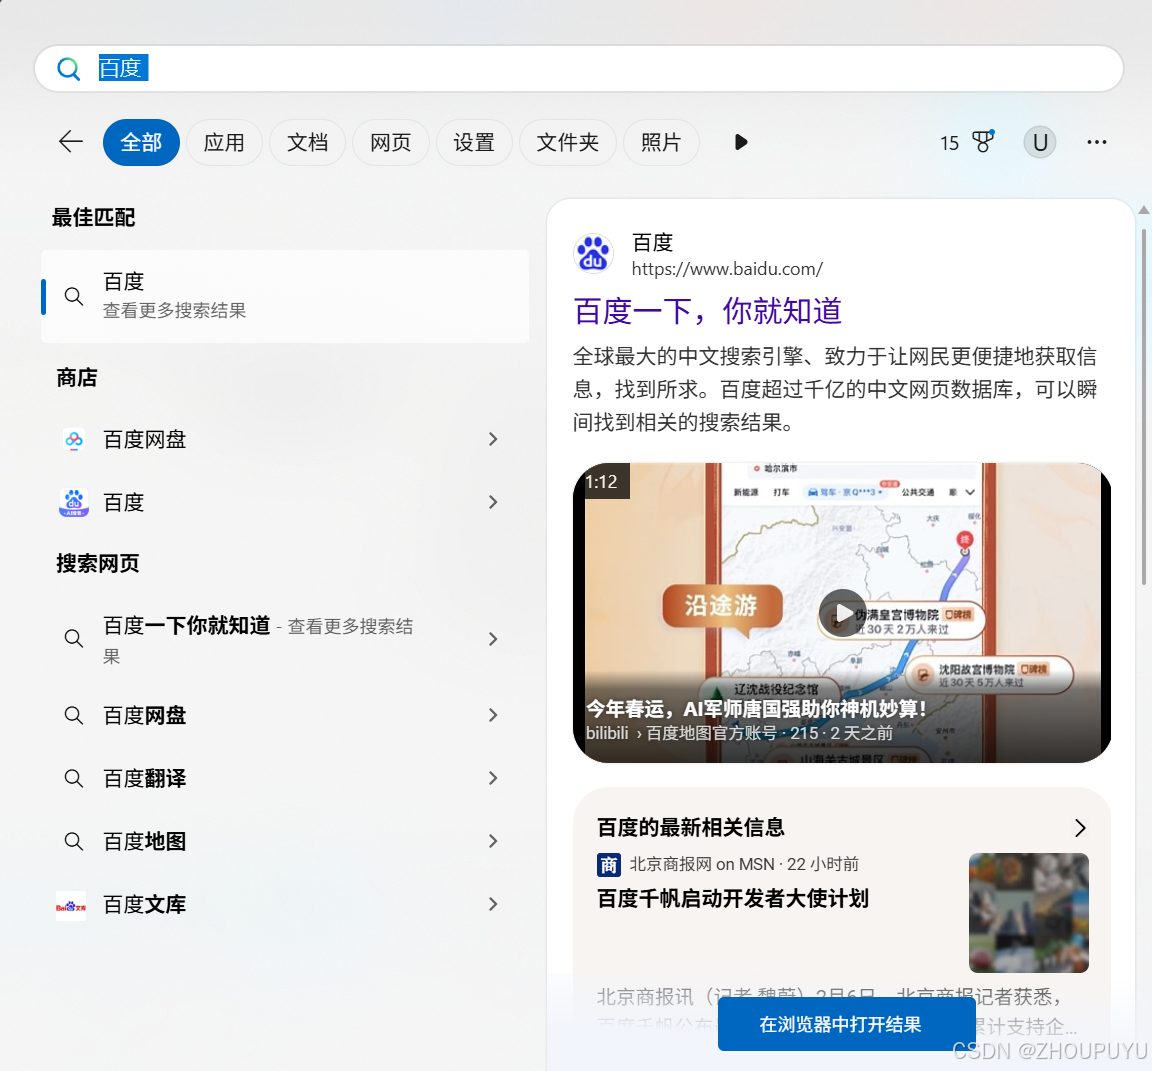Open the rewards trophy icon showing 15
1152x1071 pixels.
(983, 142)
